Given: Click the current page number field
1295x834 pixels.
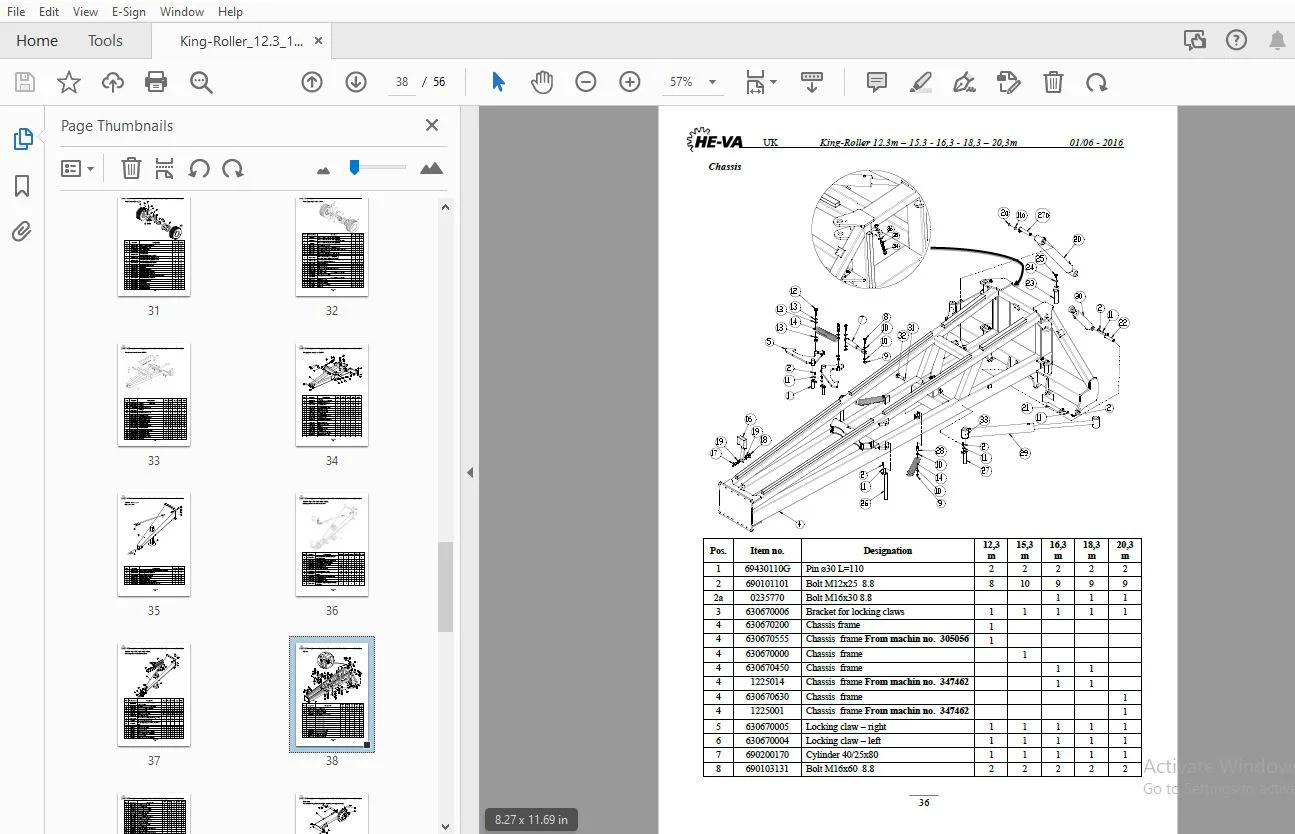Looking at the screenshot, I should click(x=402, y=82).
